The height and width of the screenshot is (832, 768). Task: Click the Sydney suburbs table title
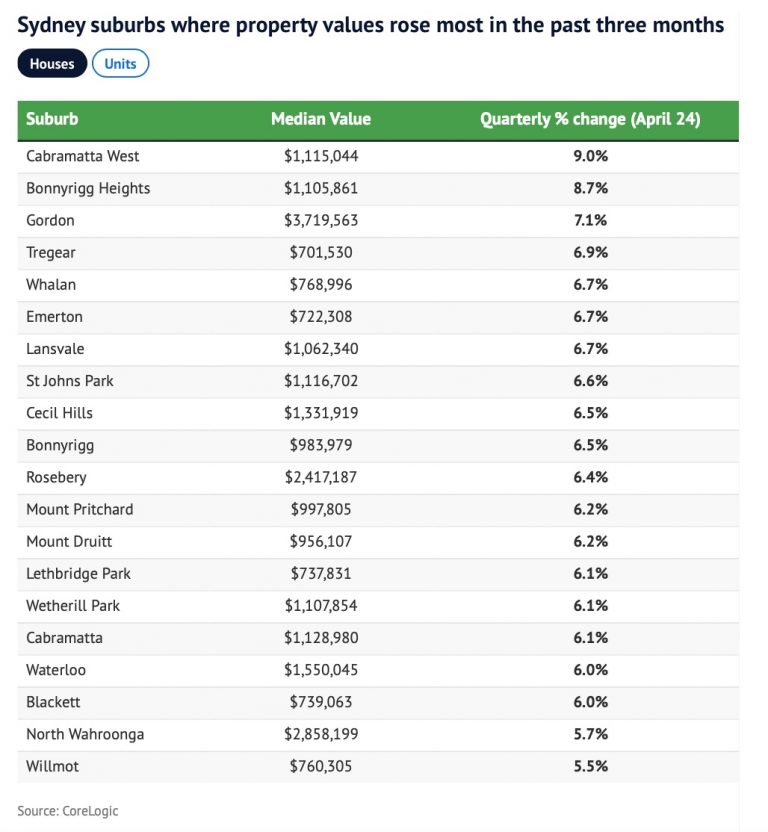[370, 25]
